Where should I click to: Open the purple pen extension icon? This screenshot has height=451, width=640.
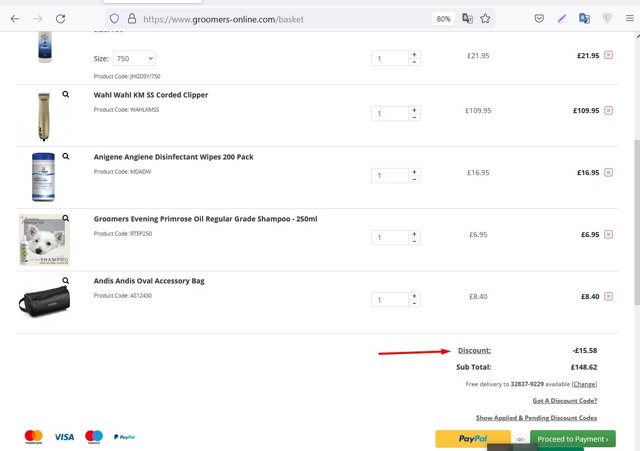coord(562,18)
